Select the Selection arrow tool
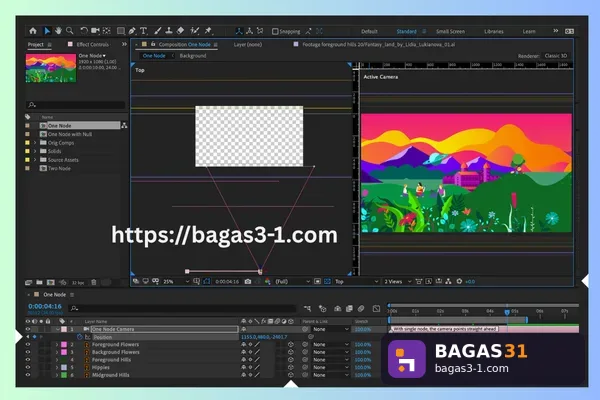This screenshot has width=600, height=400. coord(47,31)
